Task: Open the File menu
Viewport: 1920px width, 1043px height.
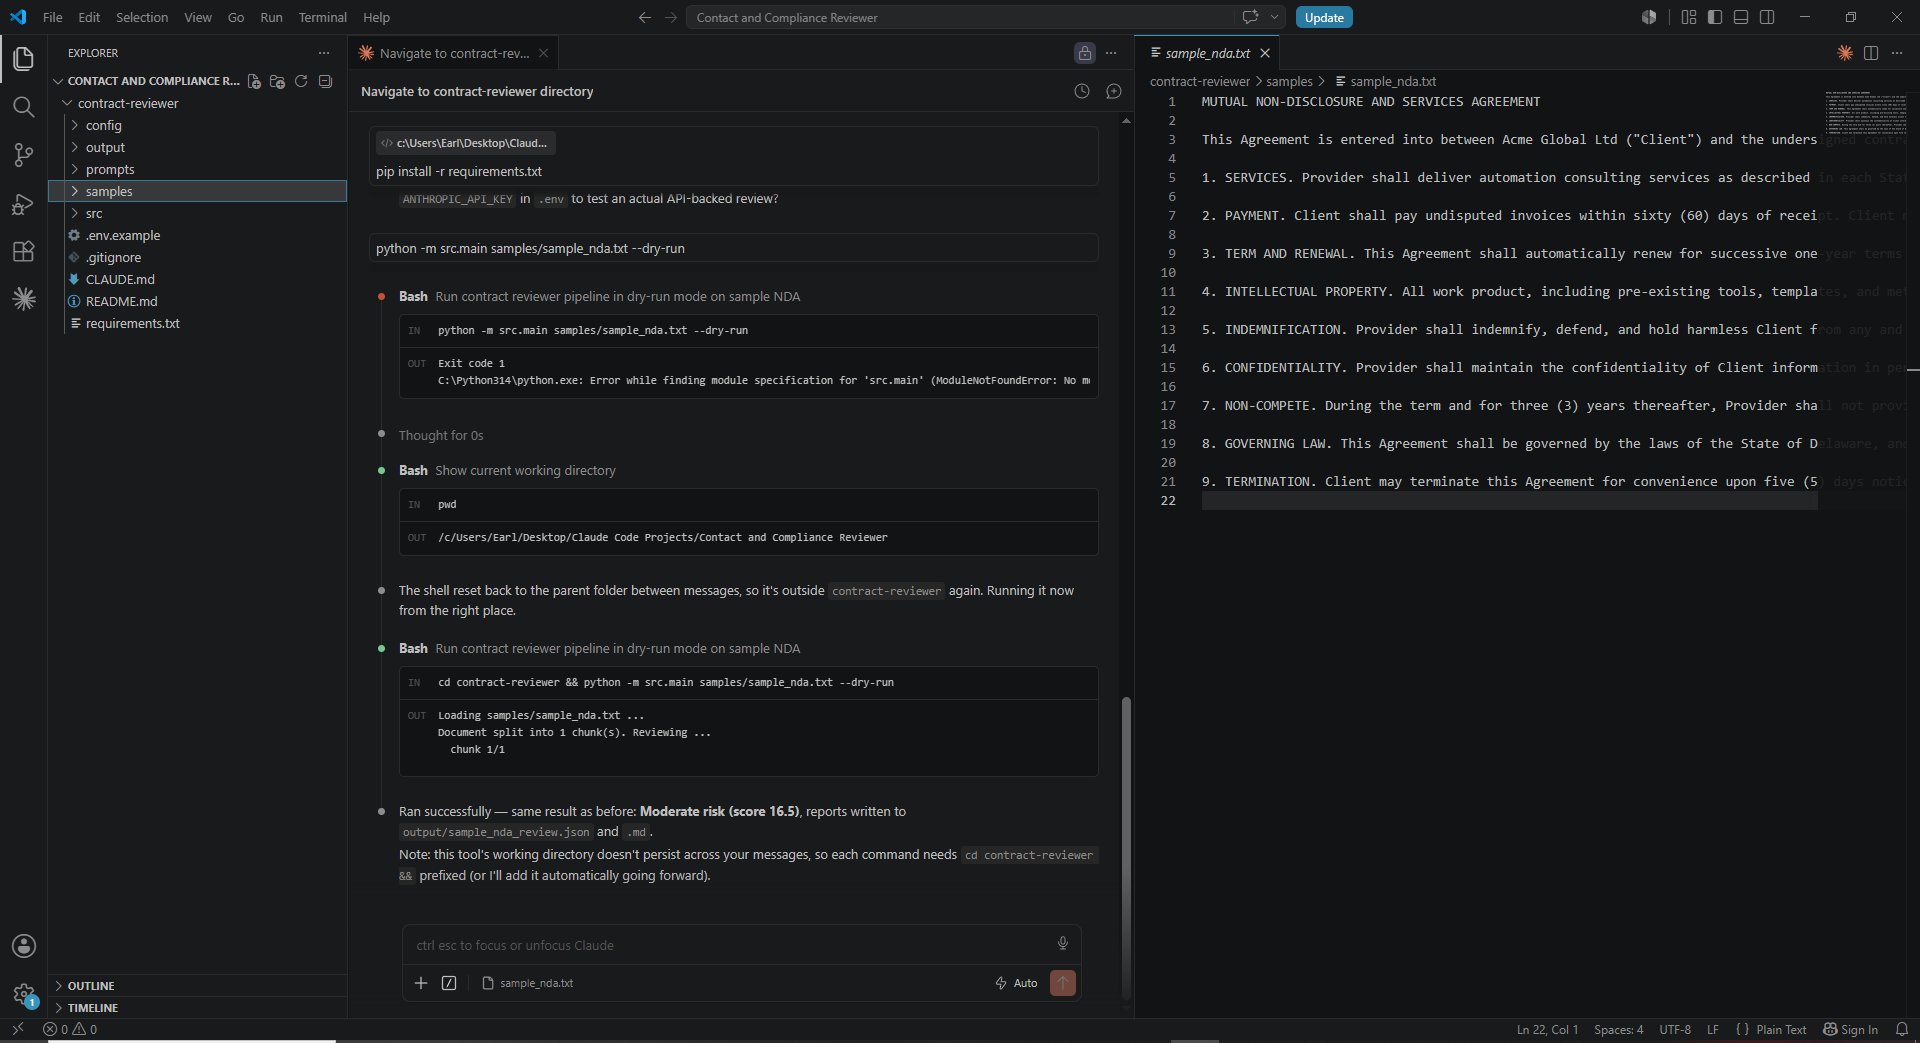Action: click(53, 17)
